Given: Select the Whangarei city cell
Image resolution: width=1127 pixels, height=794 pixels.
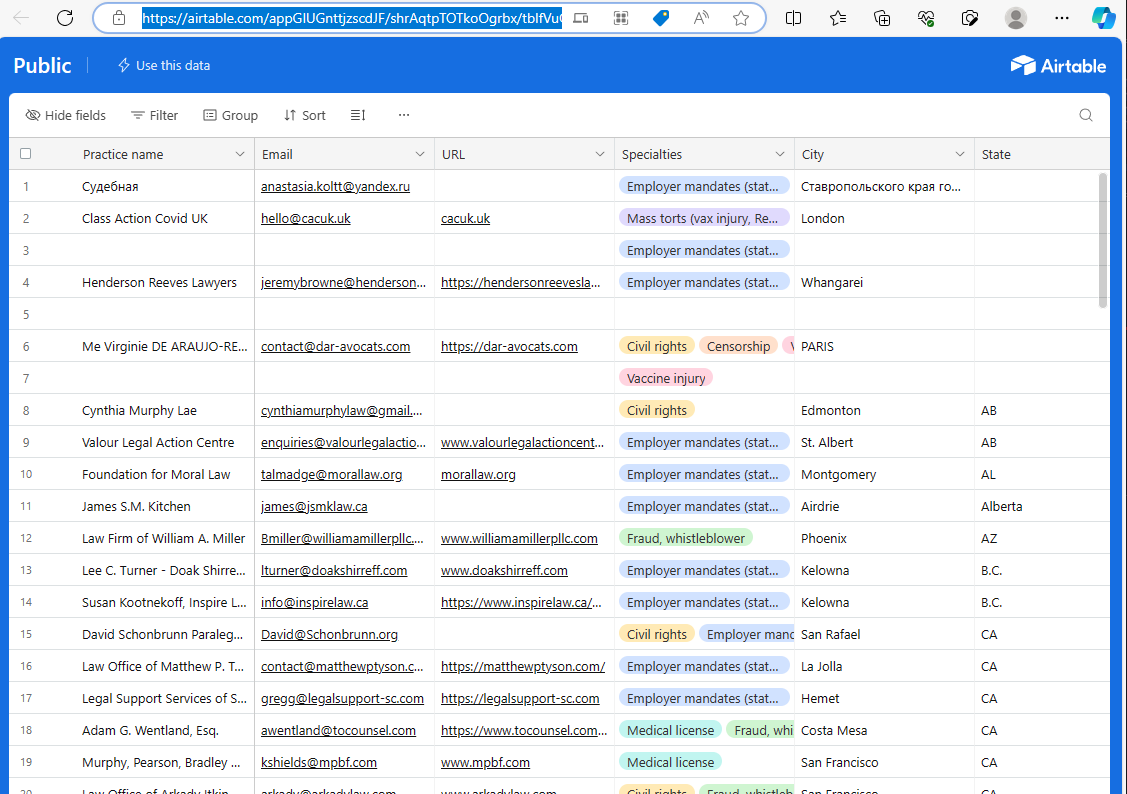Looking at the screenshot, I should (x=884, y=282).
